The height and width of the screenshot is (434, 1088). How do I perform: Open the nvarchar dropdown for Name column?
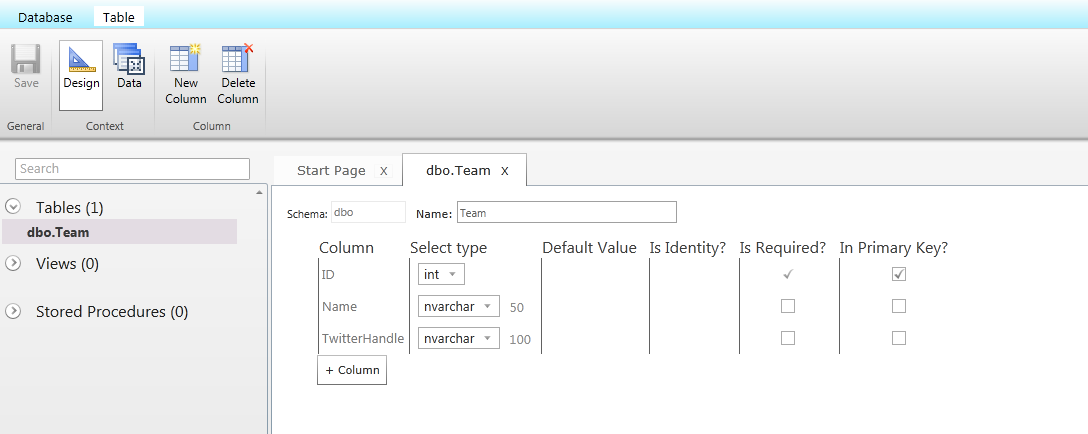point(459,306)
